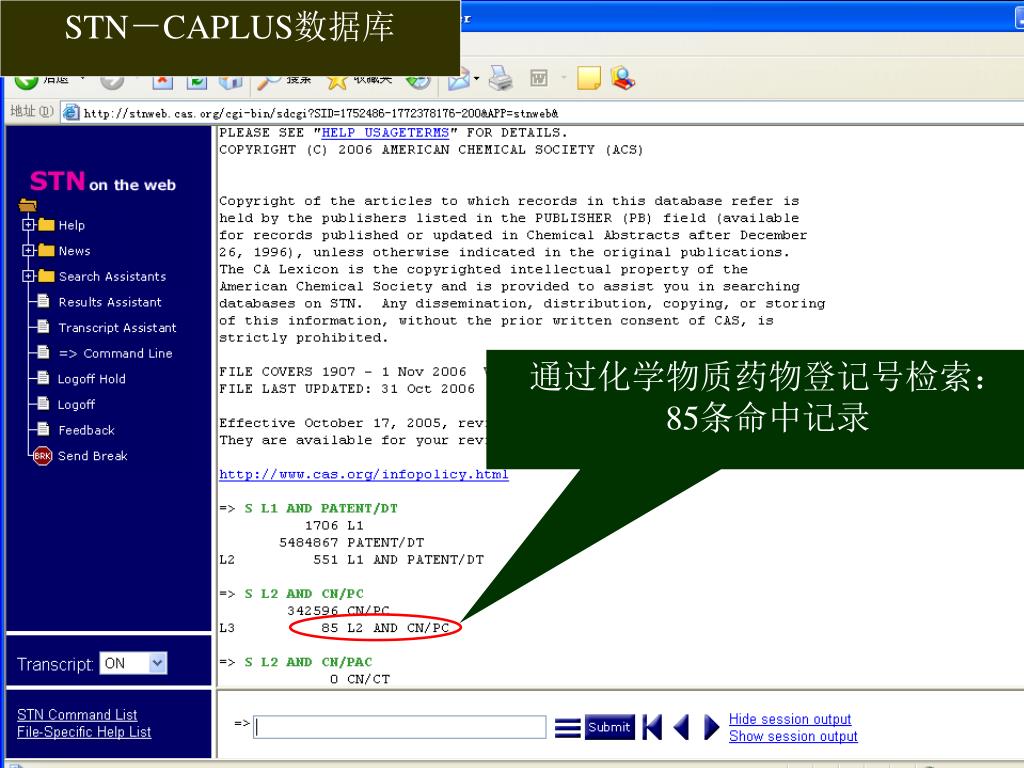Click the Home page icon
The image size is (1024, 768).
pos(231,81)
